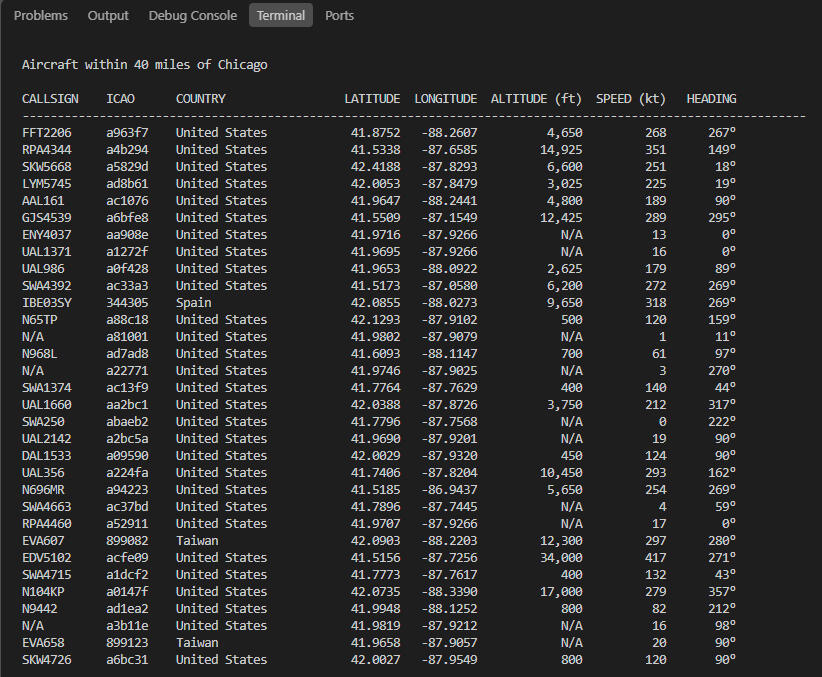Select ICAO code a81001

[127, 337]
